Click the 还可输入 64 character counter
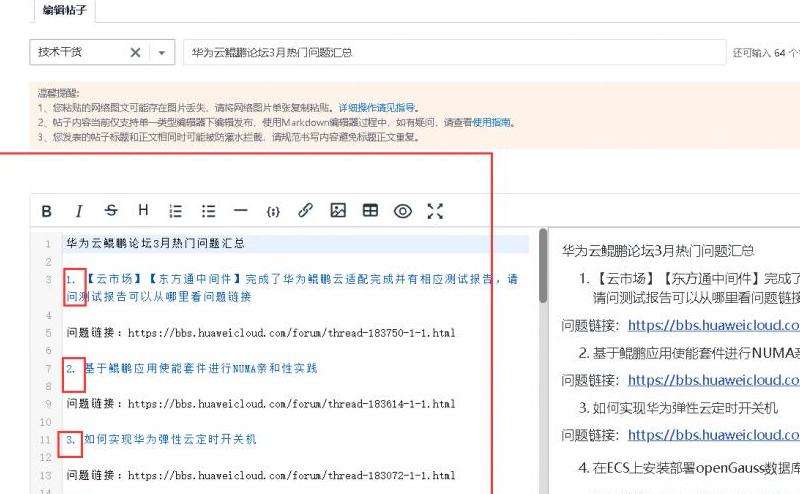Viewport: 800px width, 494px height. (766, 53)
